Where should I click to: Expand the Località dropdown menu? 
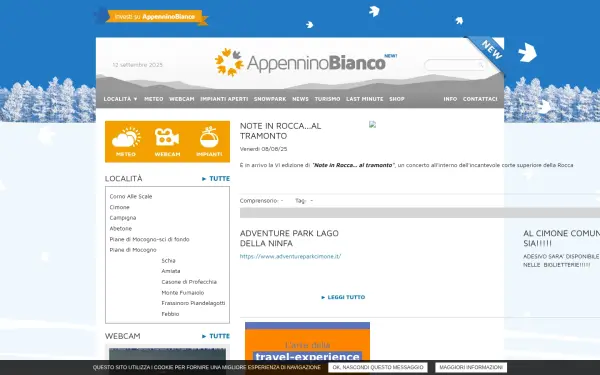[120, 99]
